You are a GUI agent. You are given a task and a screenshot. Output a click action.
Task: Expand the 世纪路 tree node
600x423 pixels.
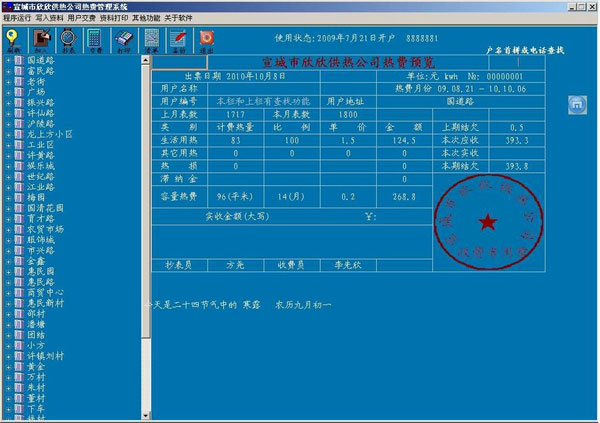point(8,176)
